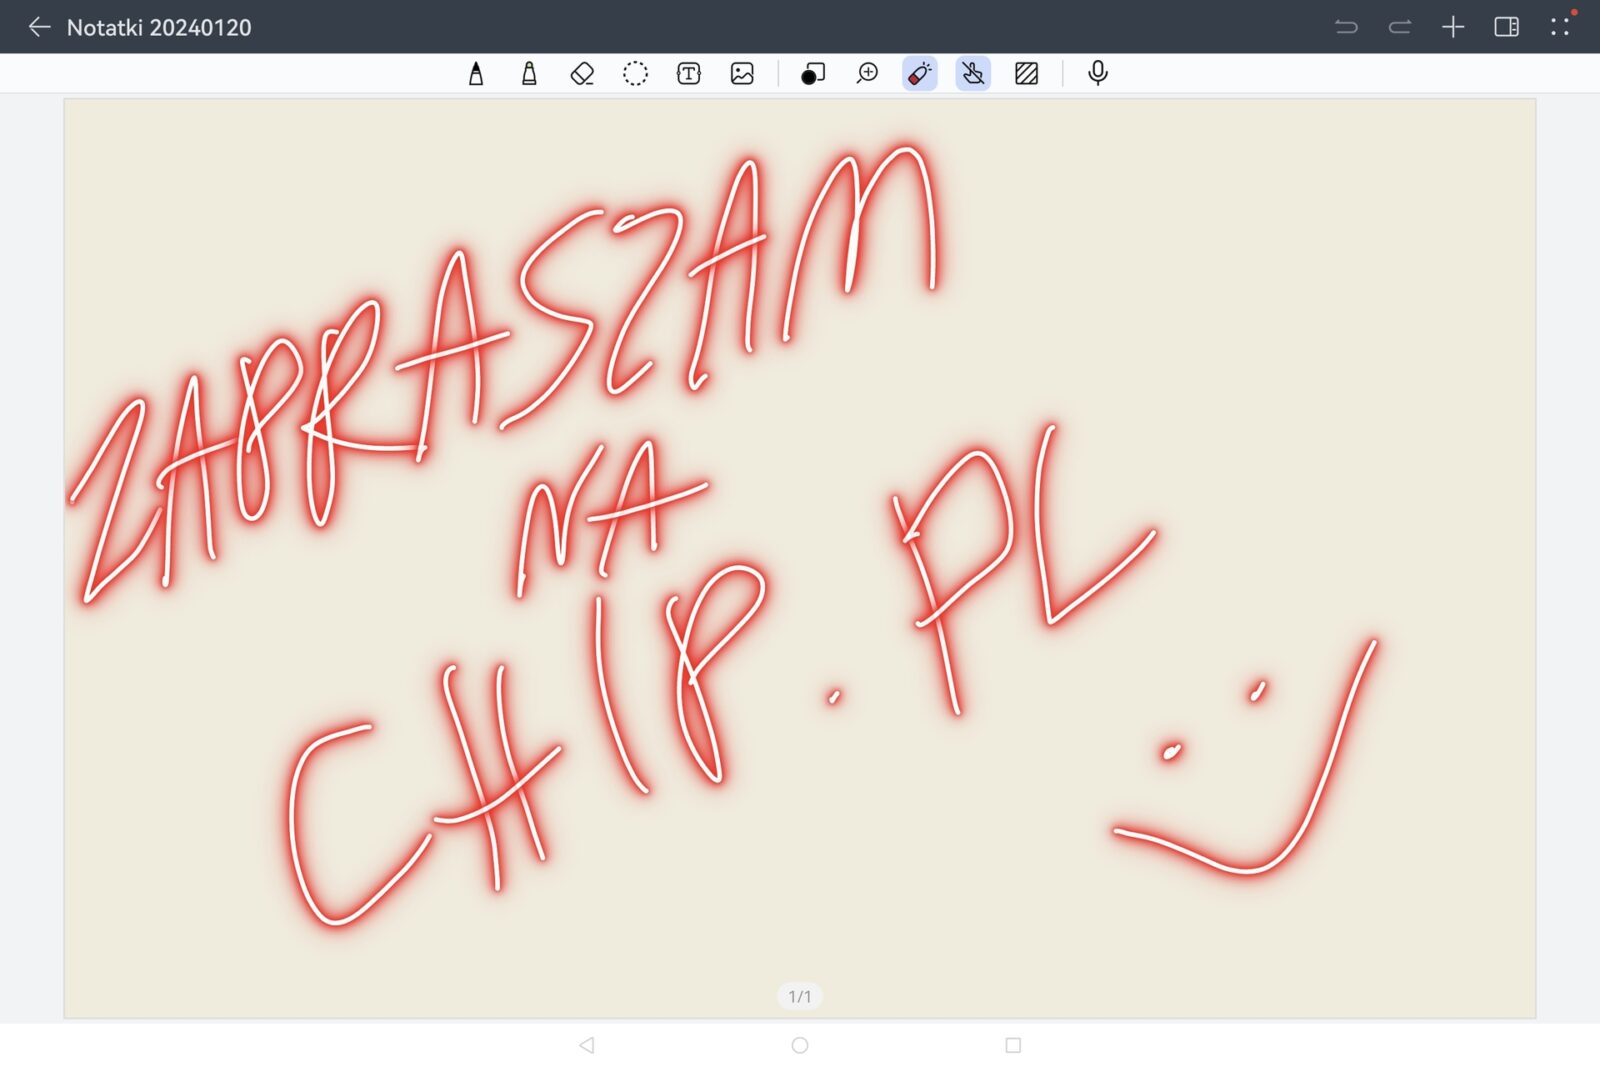The height and width of the screenshot is (1067, 1600).
Task: Toggle the hatched page background option
Action: [1026, 74]
